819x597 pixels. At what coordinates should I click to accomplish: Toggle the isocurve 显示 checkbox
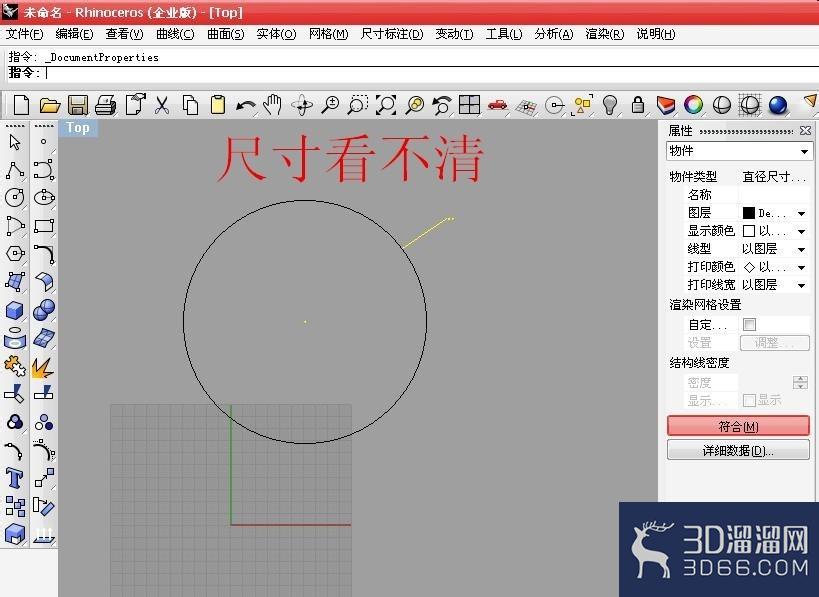tap(749, 400)
